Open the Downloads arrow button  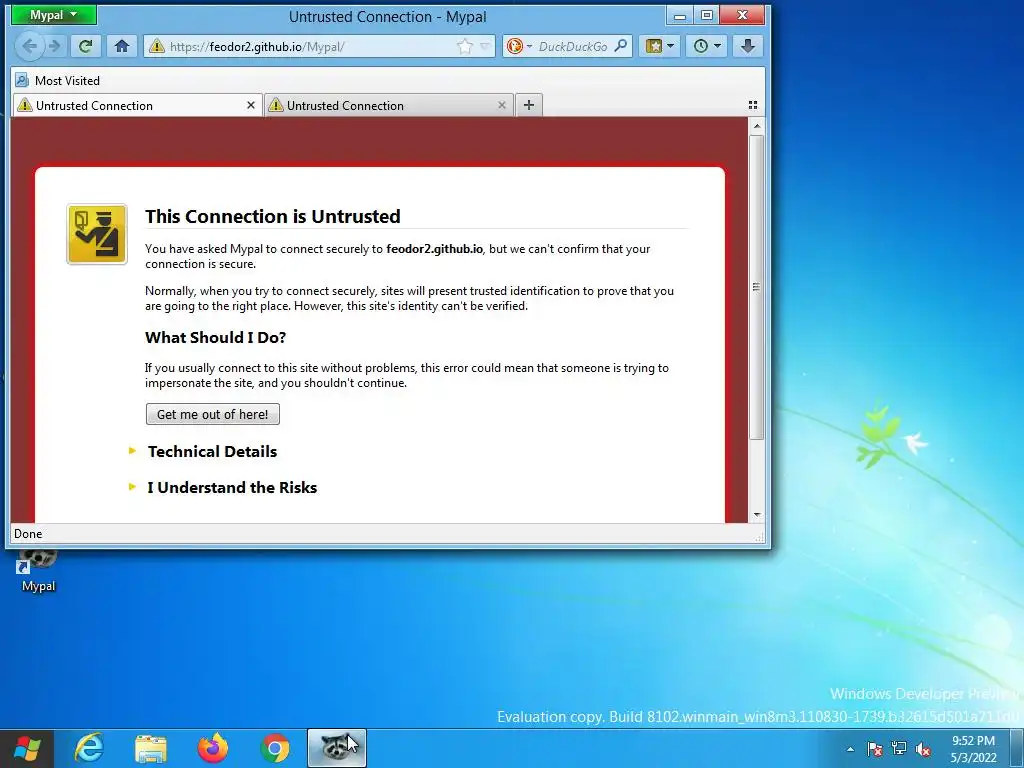pyautogui.click(x=748, y=46)
